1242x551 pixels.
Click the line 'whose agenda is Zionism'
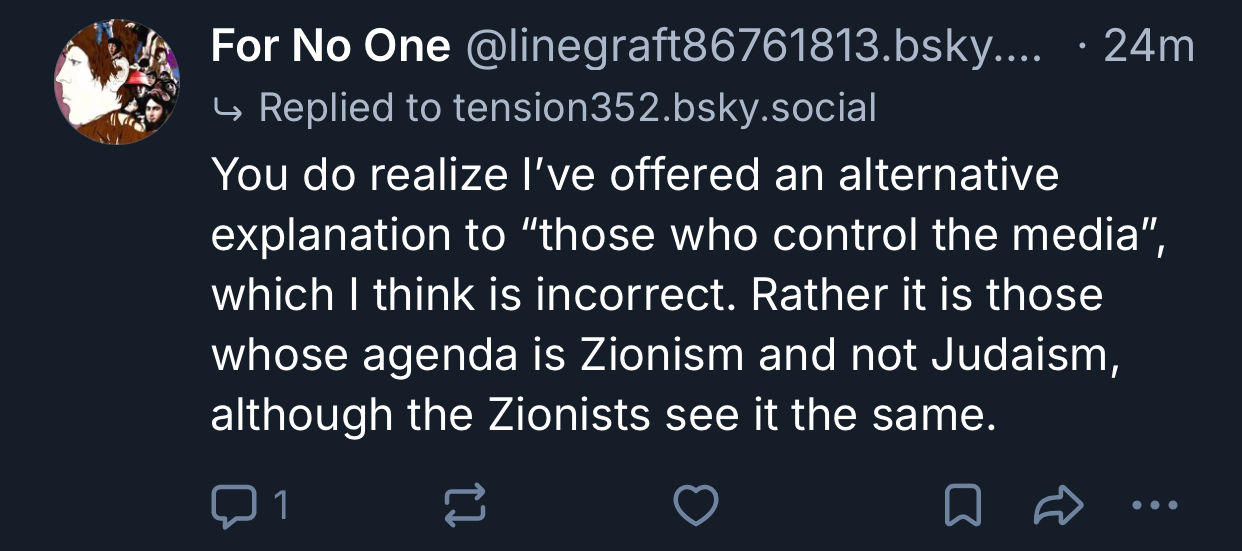pos(664,355)
